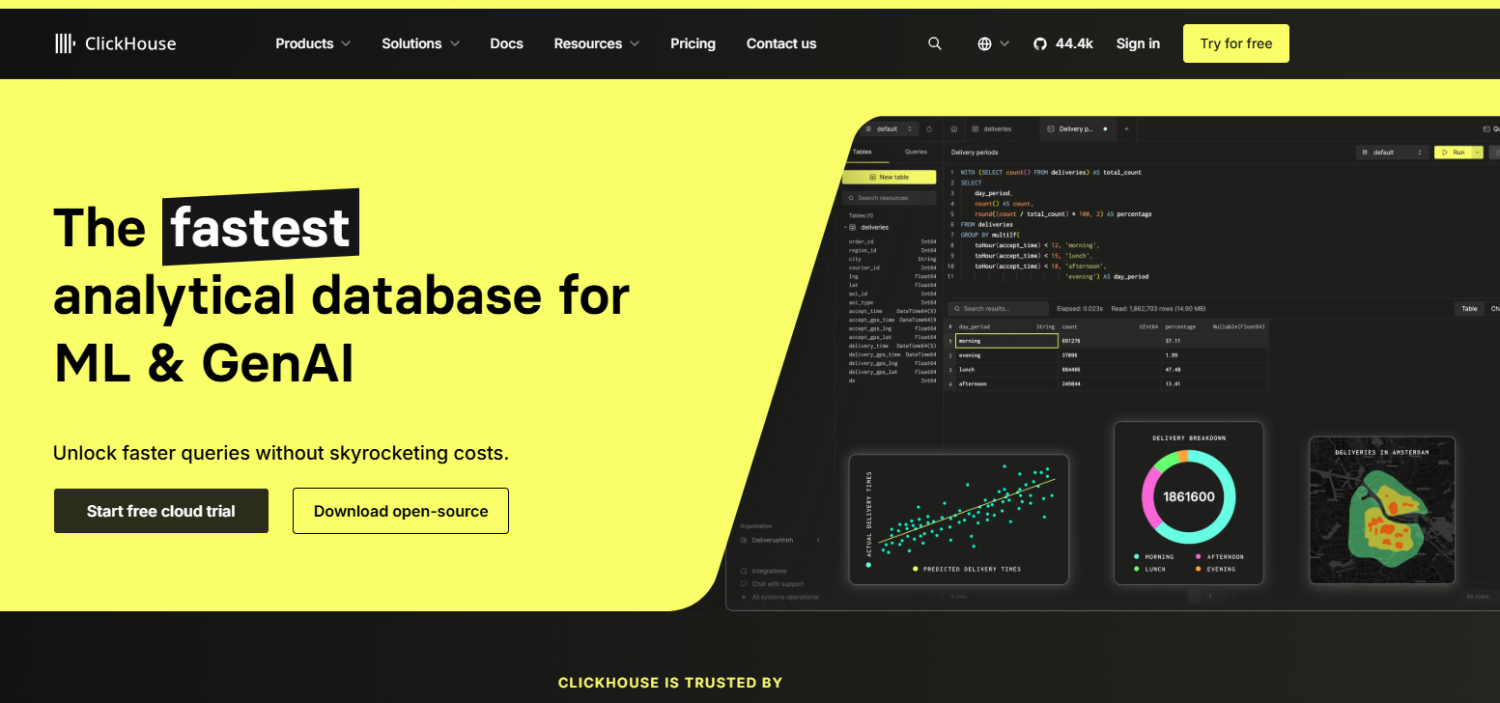Expand the Resources dropdown menu
The image size is (1500, 703).
tap(597, 43)
